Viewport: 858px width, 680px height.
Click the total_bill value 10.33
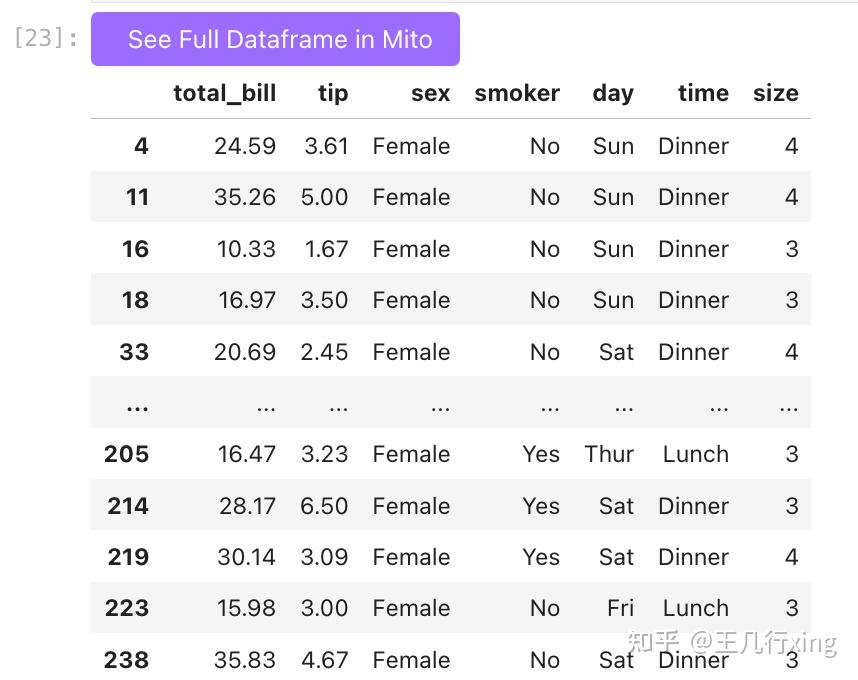(x=246, y=249)
